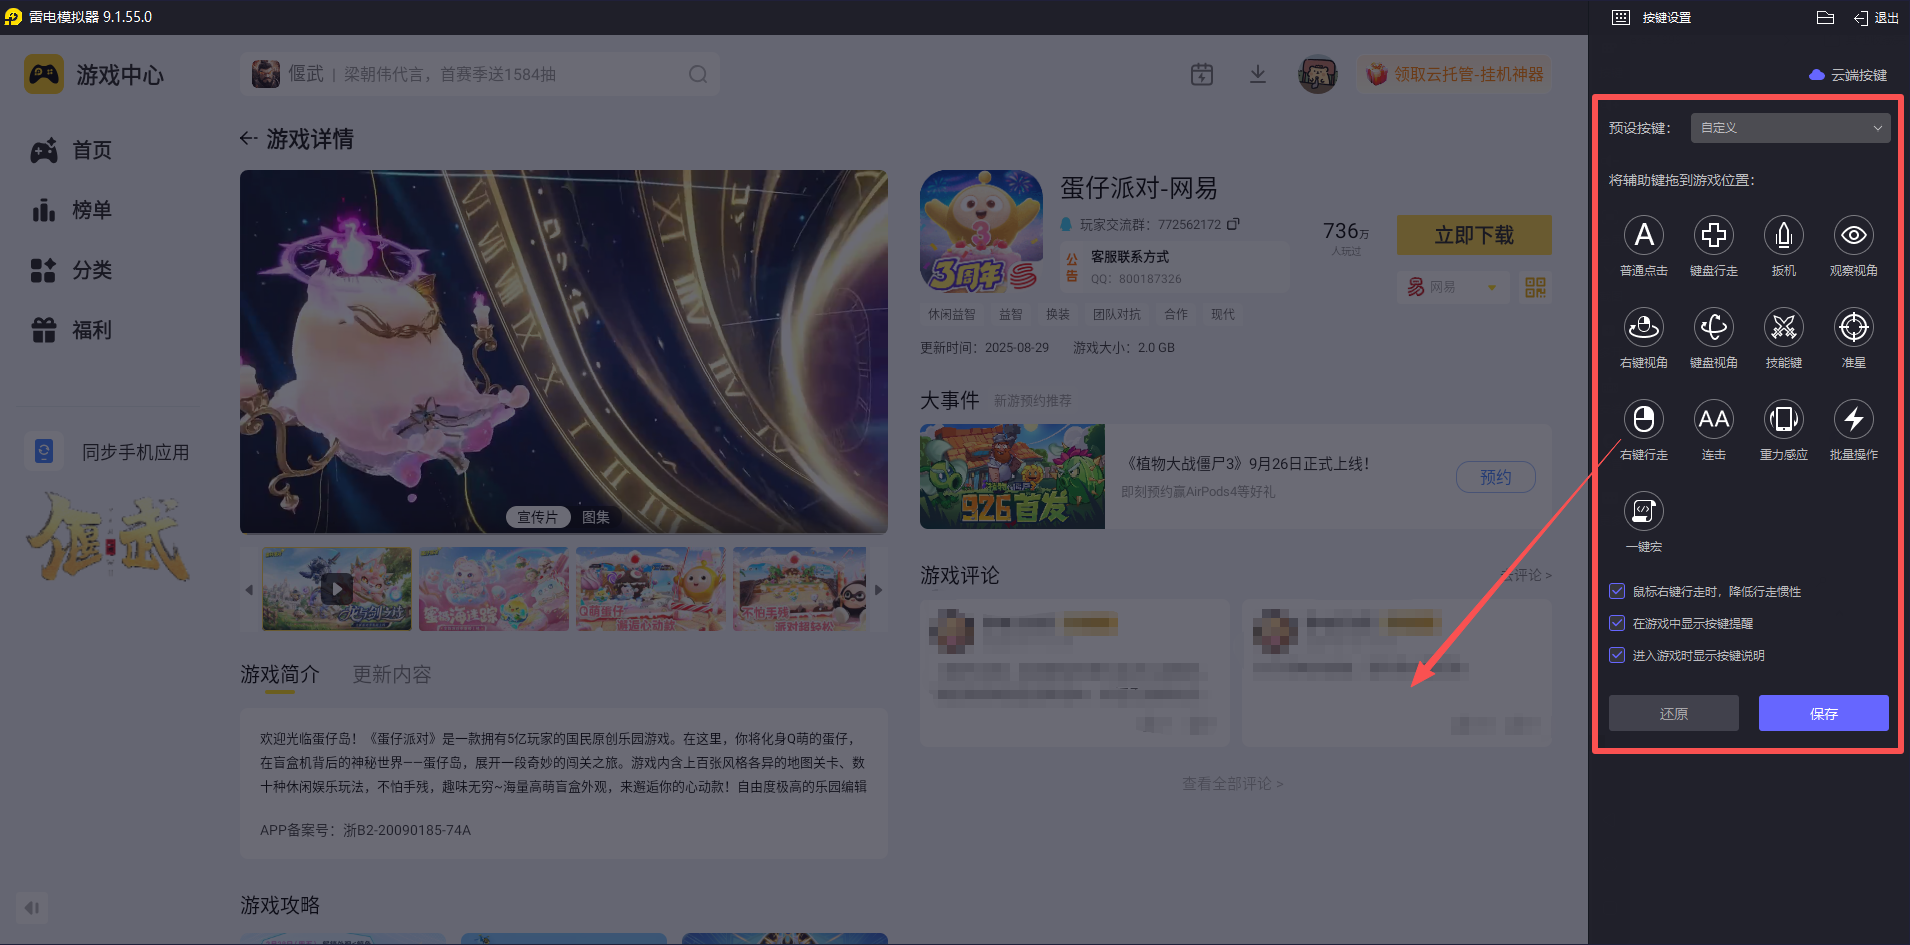Click the calendar sign-in icon
This screenshot has width=1910, height=945.
1202,74
